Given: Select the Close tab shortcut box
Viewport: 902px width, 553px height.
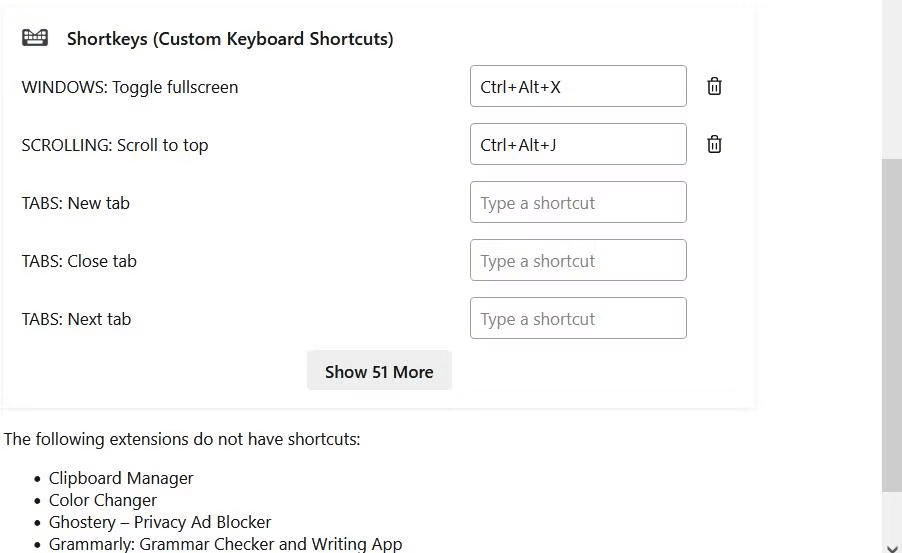Looking at the screenshot, I should tap(578, 260).
